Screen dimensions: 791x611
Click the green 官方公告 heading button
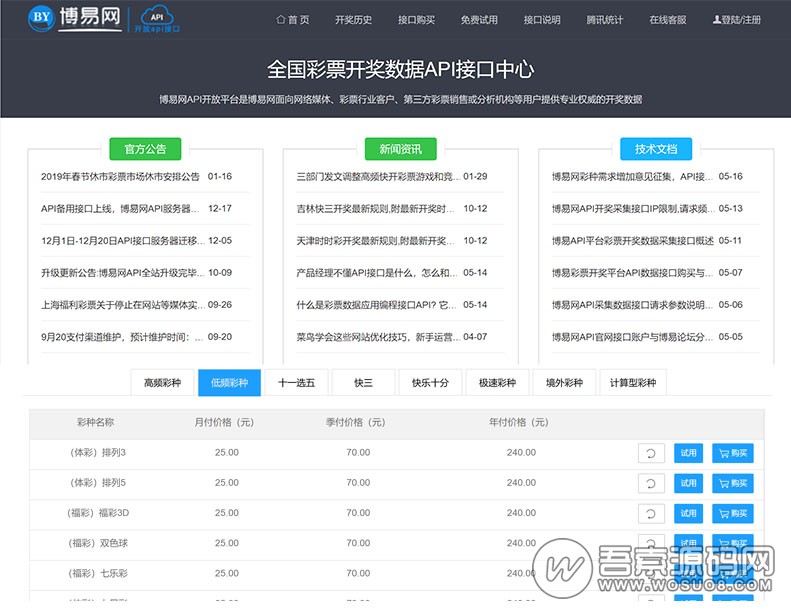click(x=145, y=149)
